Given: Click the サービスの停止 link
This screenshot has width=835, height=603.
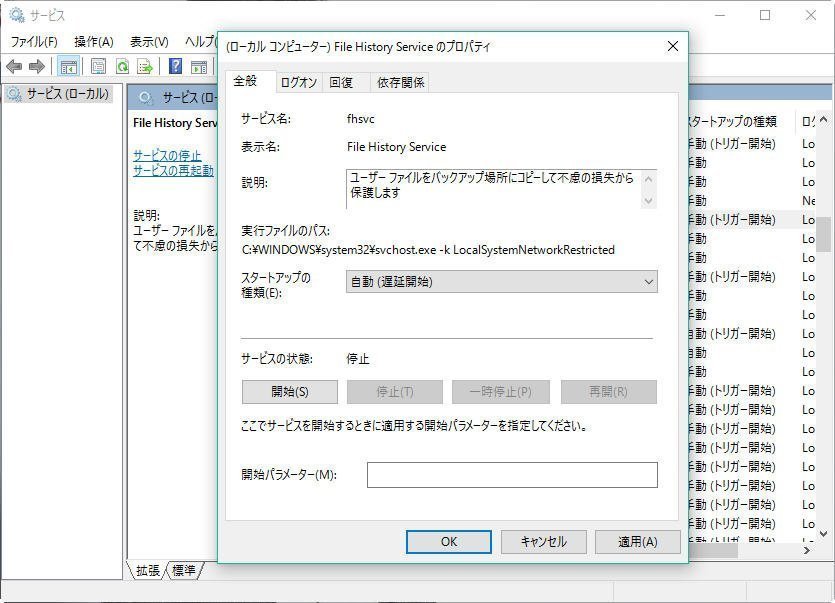Looking at the screenshot, I should pyautogui.click(x=167, y=156).
